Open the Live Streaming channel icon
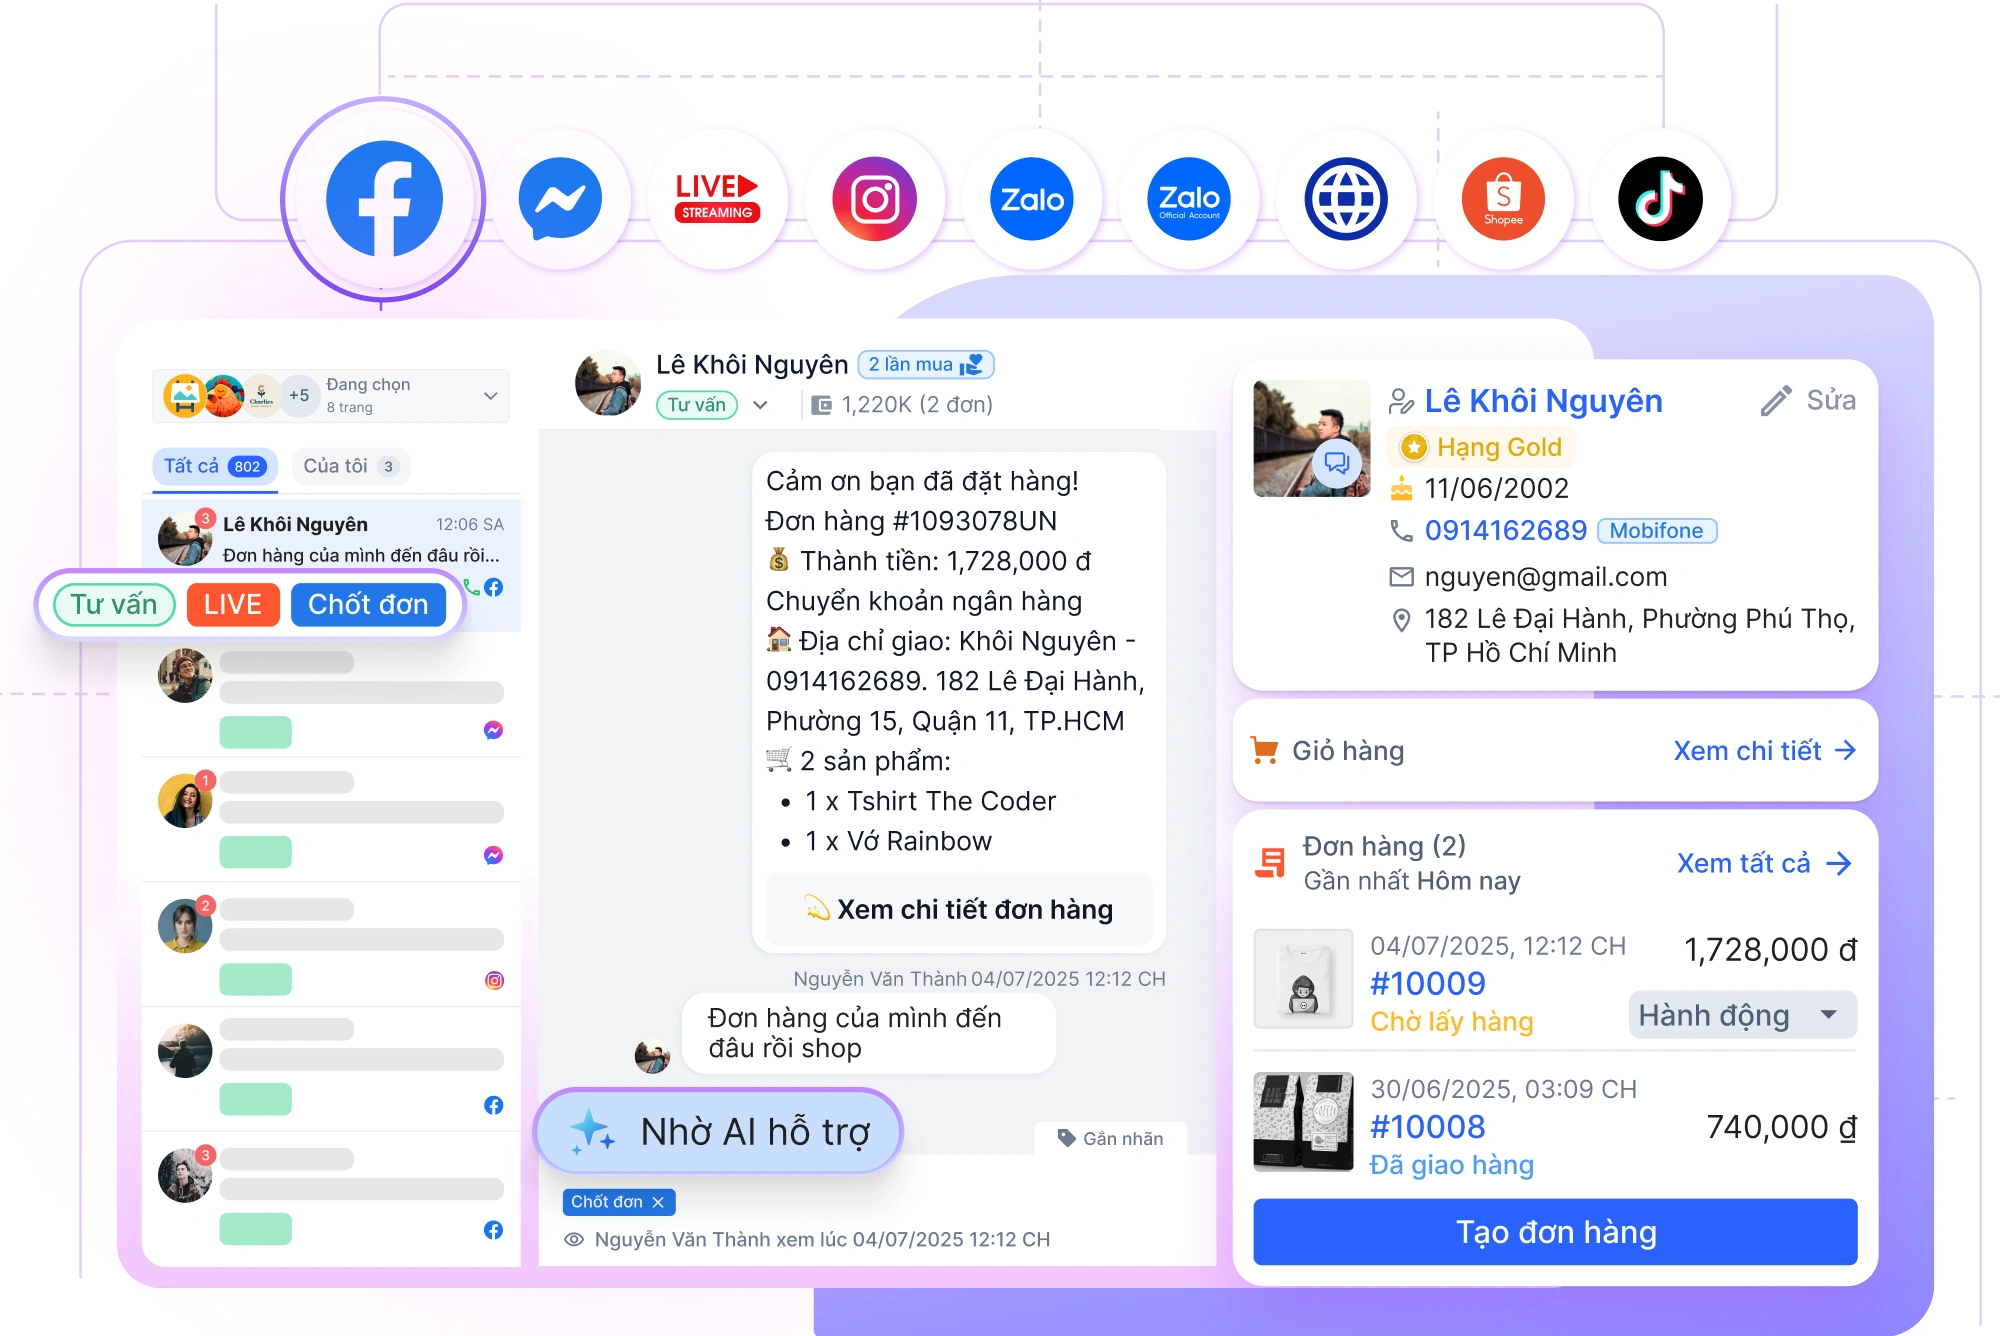 click(717, 199)
